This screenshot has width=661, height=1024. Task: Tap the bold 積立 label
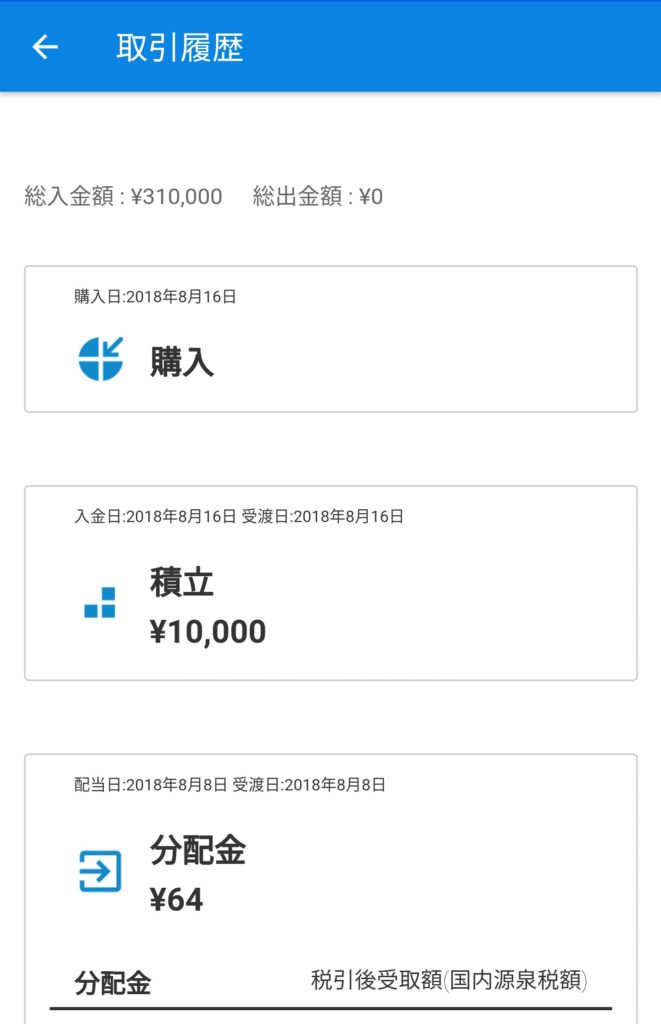point(182,582)
